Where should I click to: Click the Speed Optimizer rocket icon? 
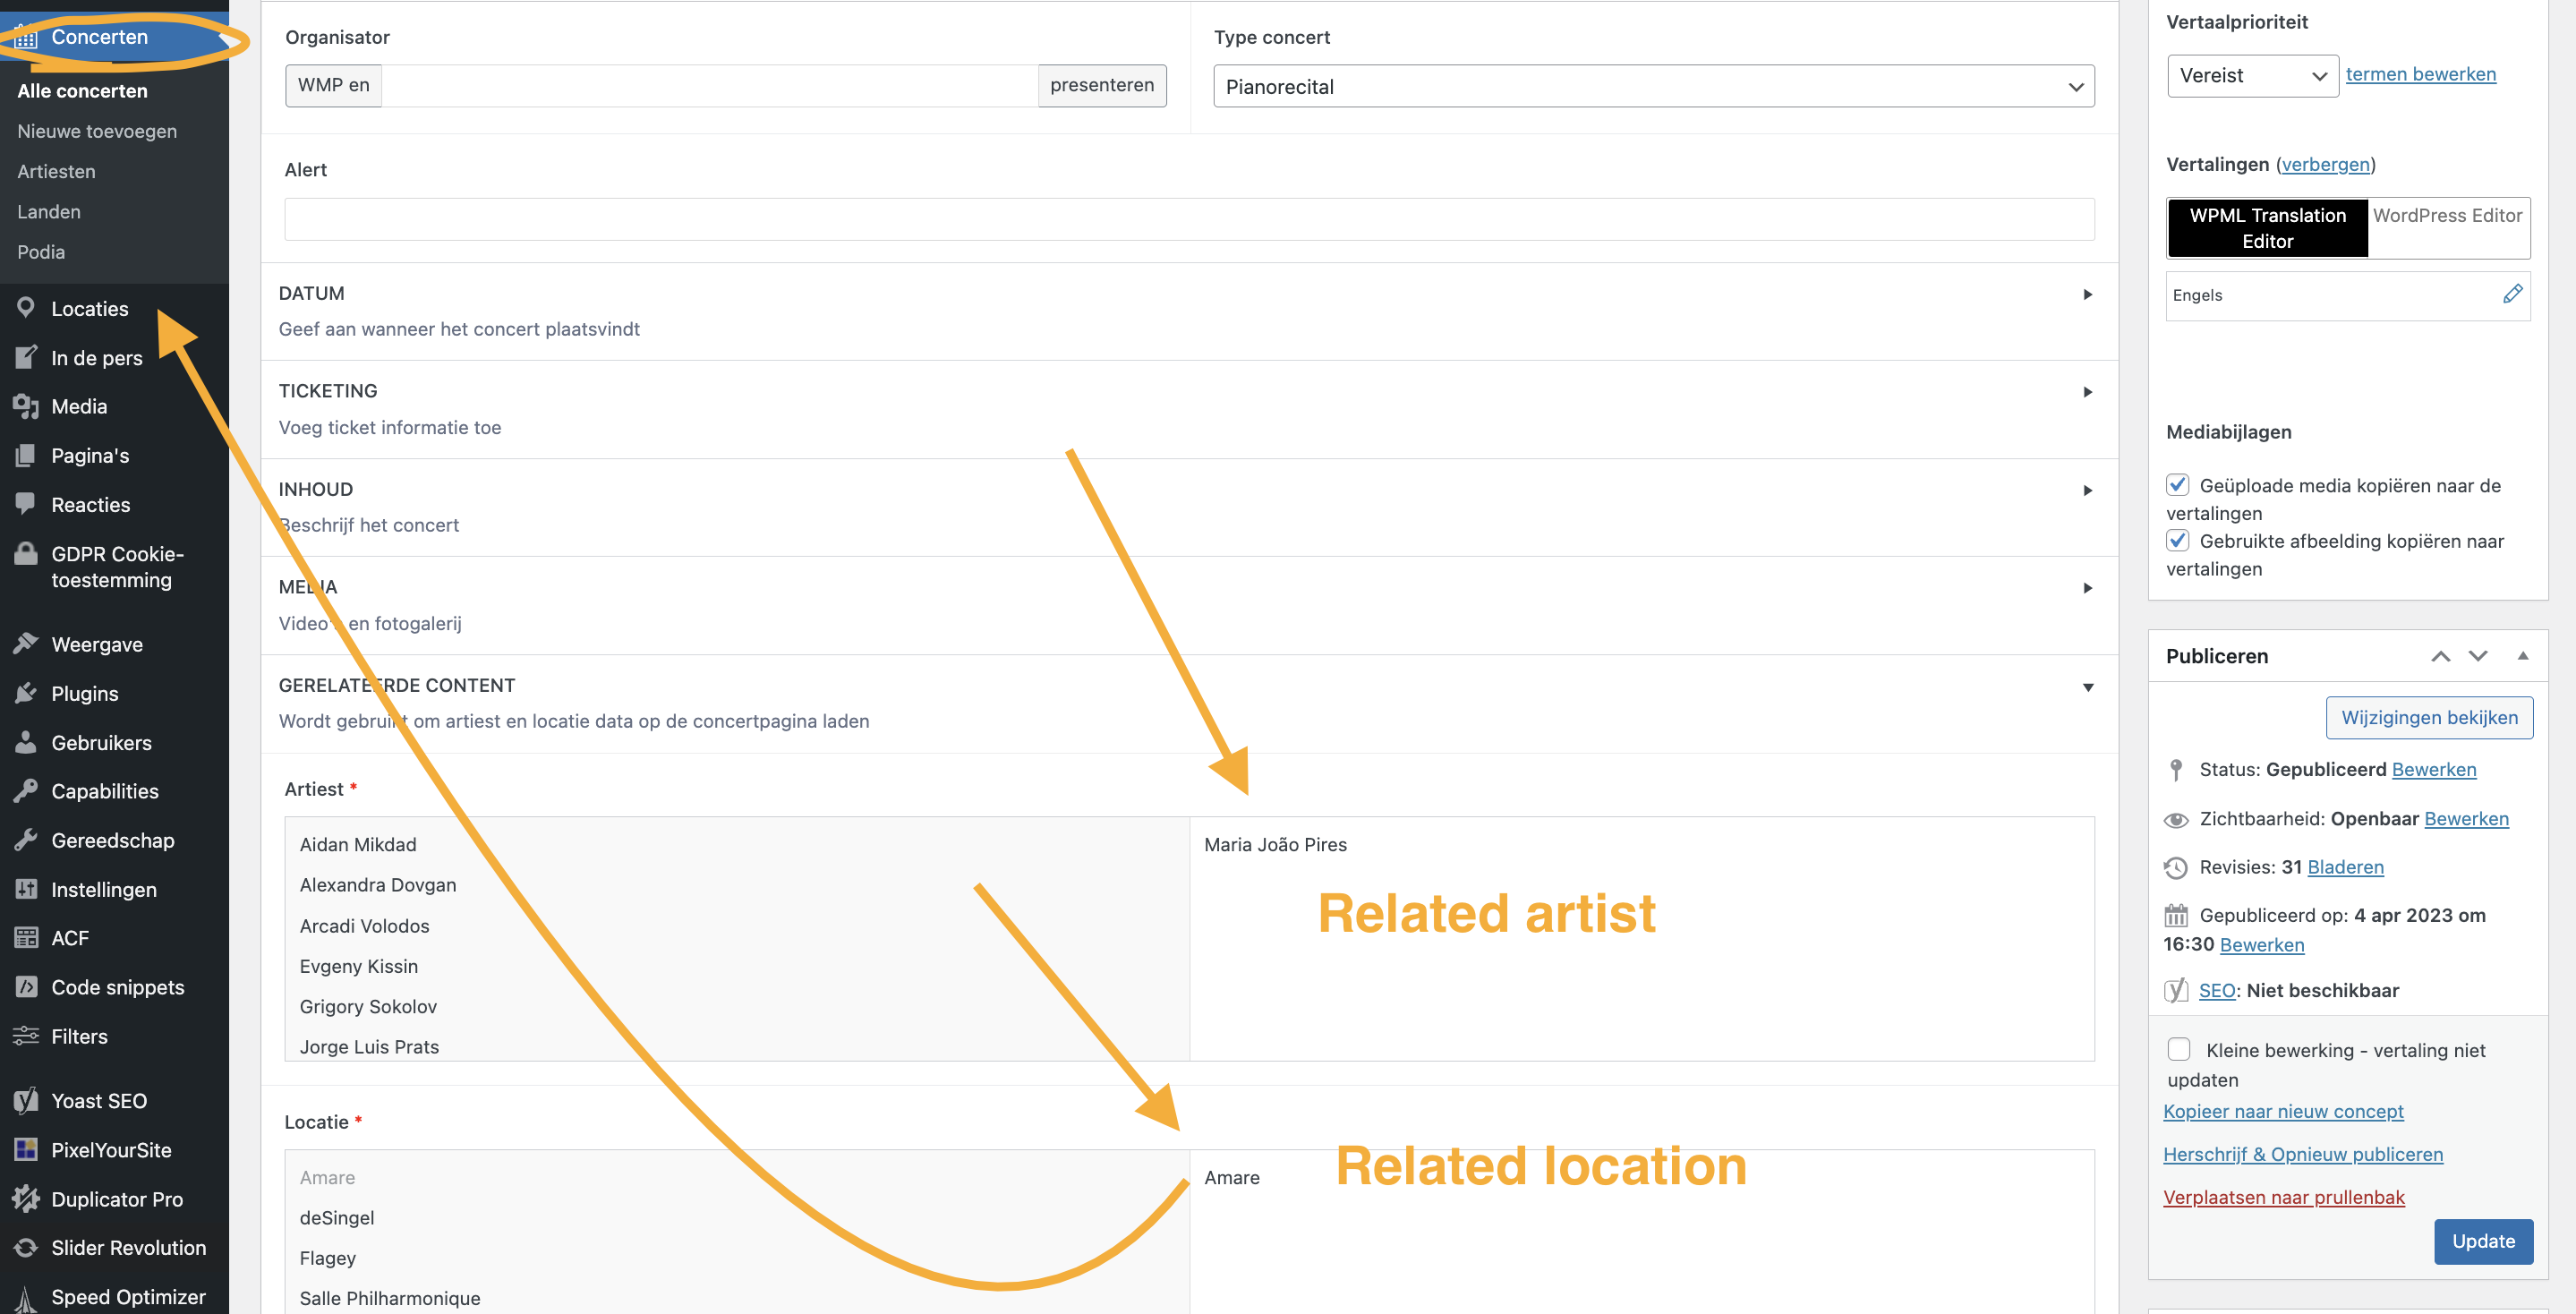point(26,1297)
